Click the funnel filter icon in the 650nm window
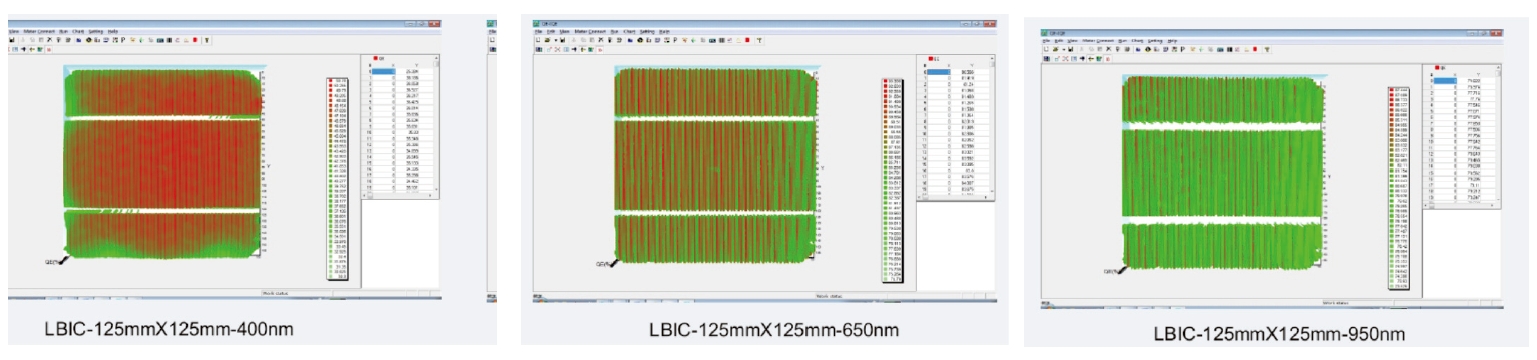This screenshot has height=360, width=1537. 759,40
